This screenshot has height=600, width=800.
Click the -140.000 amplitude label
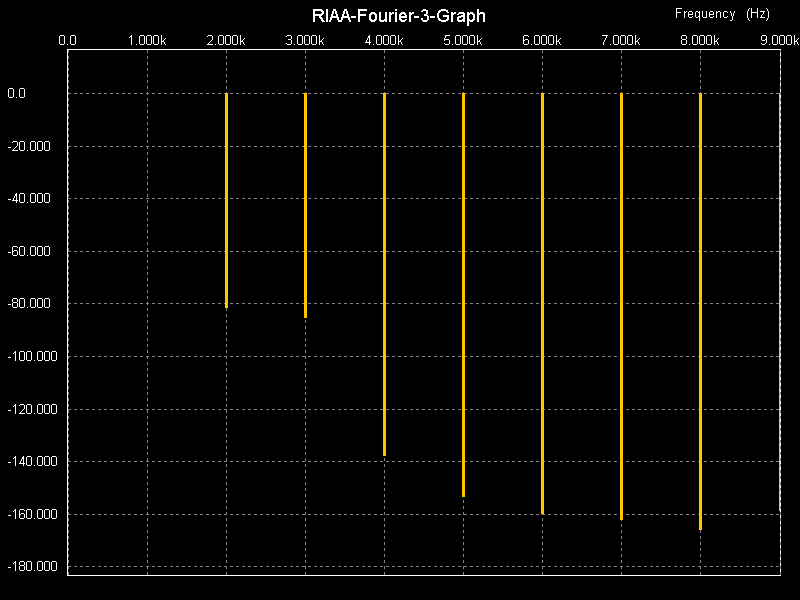32,461
